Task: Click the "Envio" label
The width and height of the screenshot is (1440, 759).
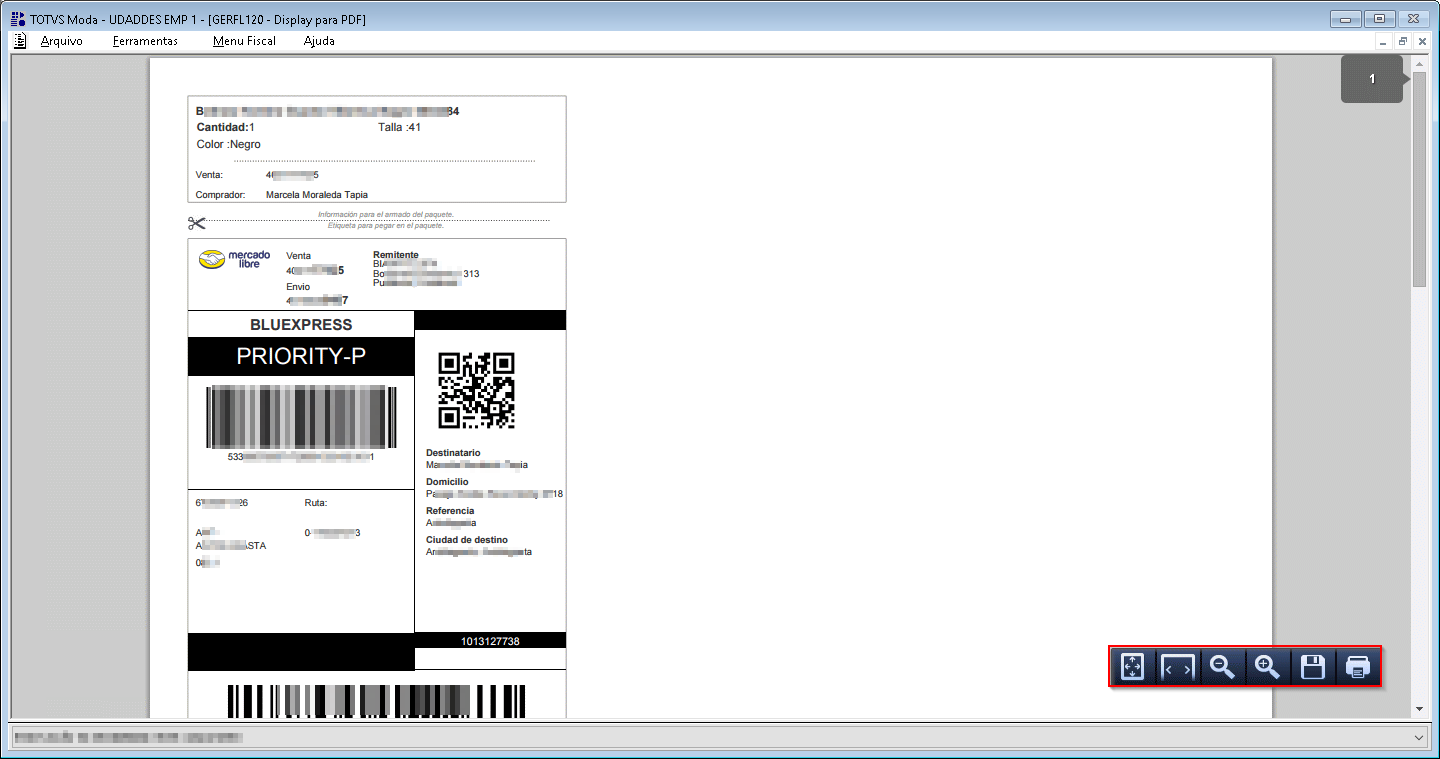Action: (298, 287)
